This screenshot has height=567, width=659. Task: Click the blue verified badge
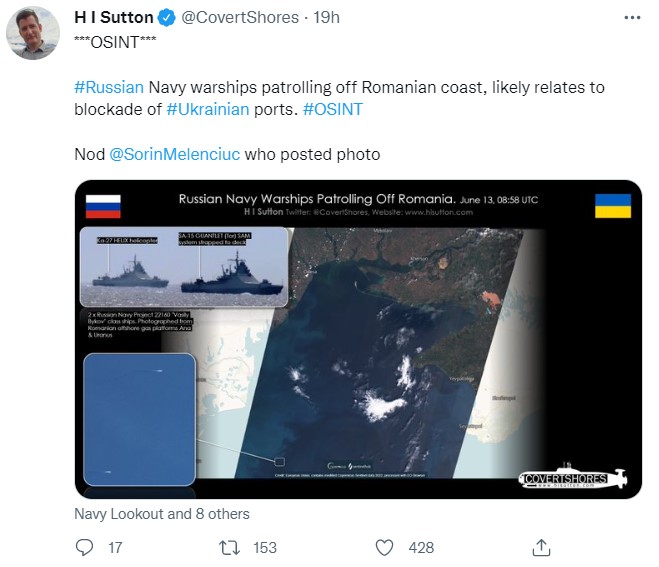tap(168, 18)
